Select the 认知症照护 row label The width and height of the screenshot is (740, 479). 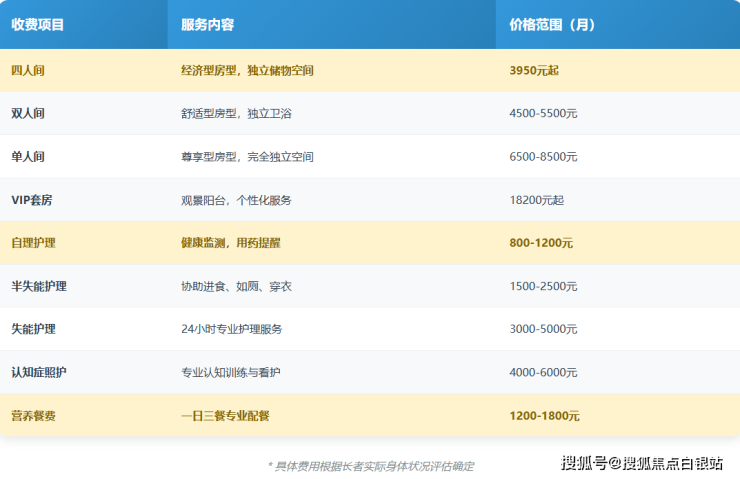[39, 372]
